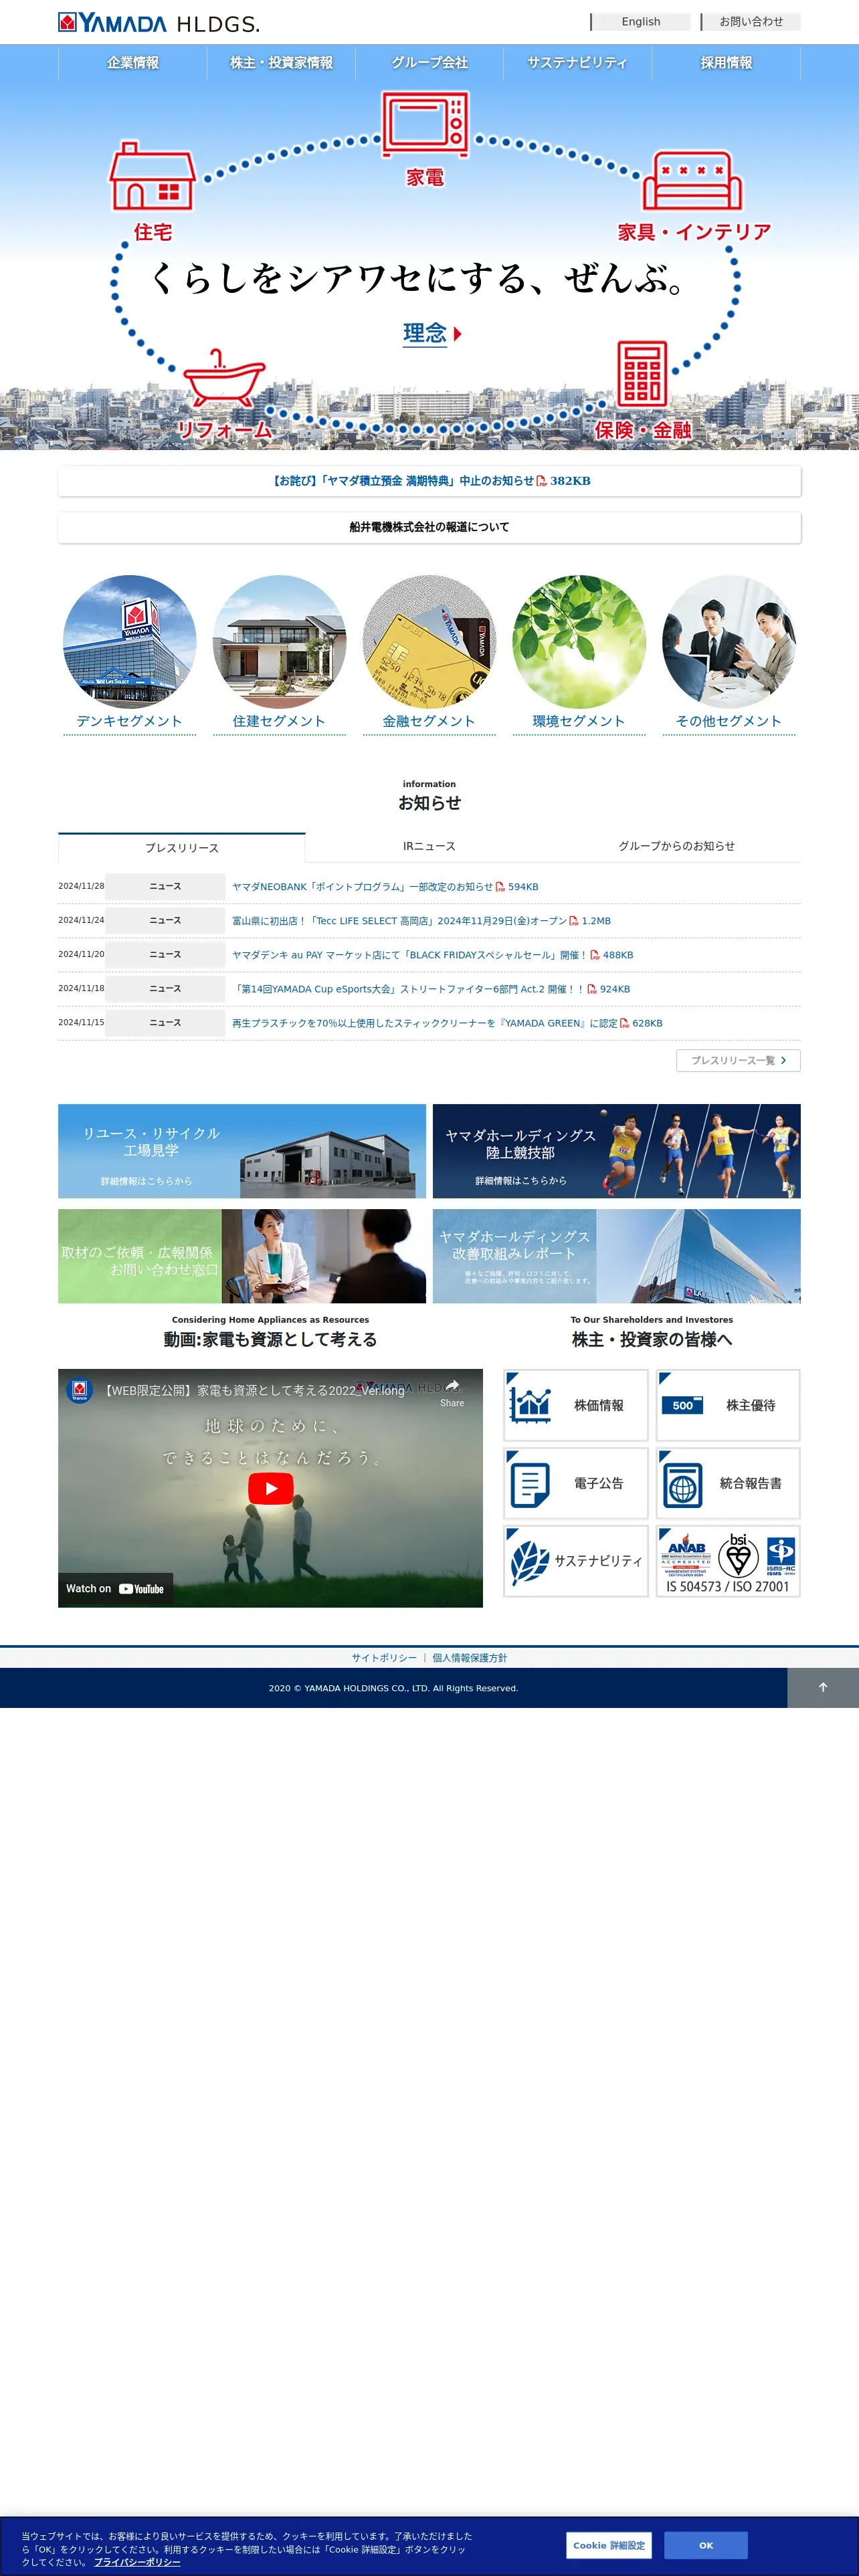Accept cookies with OK button

pyautogui.click(x=706, y=2545)
